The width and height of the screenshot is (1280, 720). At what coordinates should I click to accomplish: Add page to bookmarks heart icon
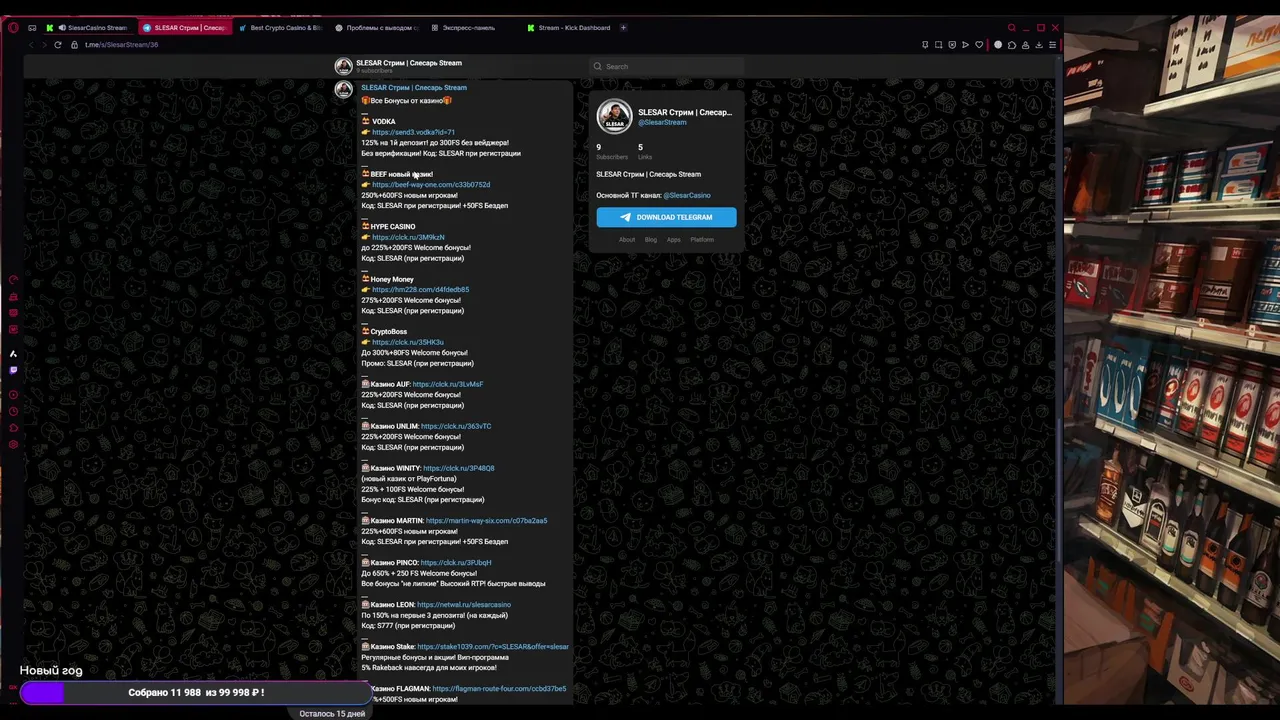pyautogui.click(x=979, y=45)
